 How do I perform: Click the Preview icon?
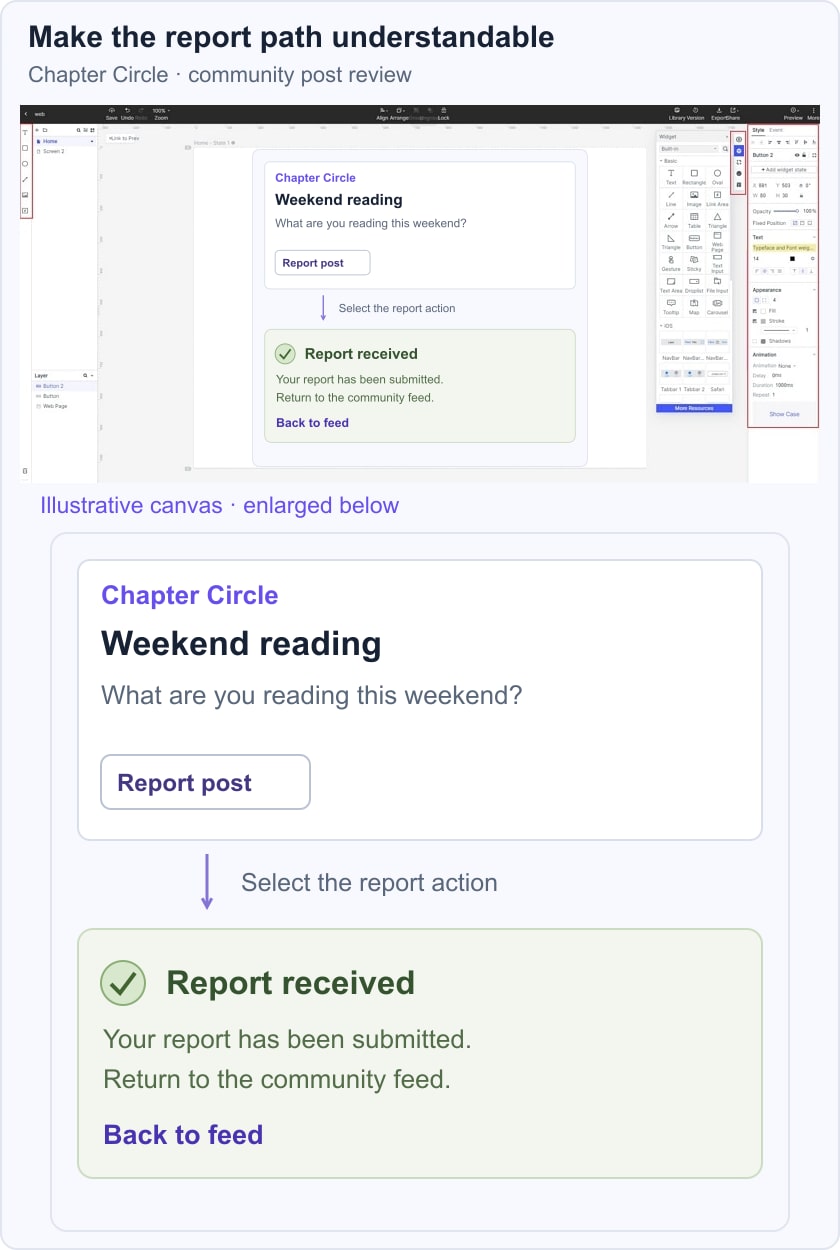[x=793, y=110]
